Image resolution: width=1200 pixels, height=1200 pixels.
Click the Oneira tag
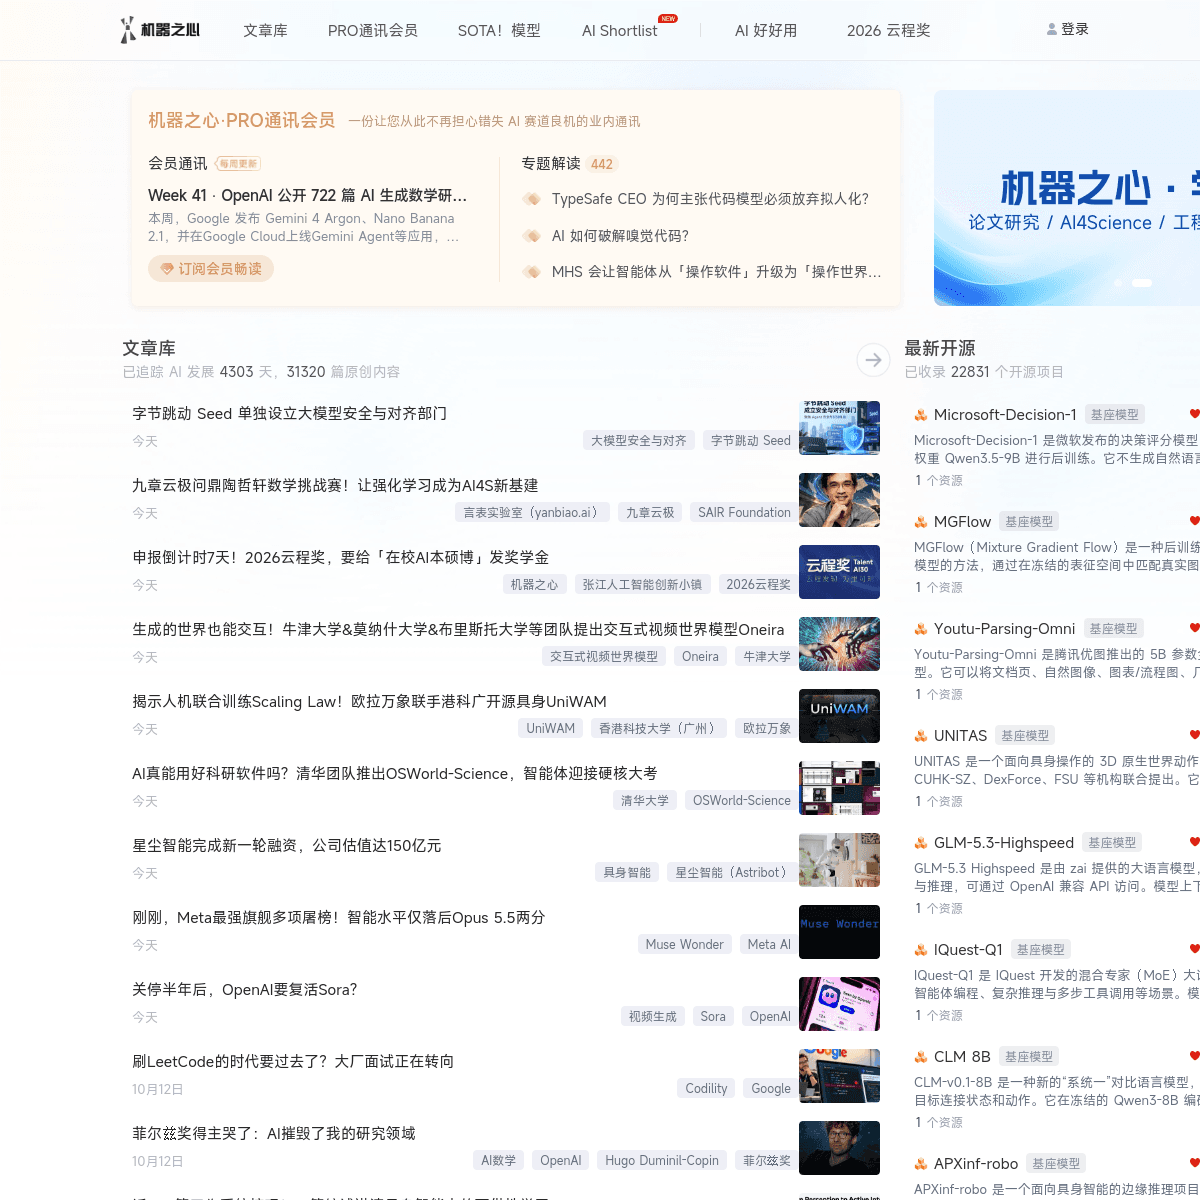coord(700,656)
